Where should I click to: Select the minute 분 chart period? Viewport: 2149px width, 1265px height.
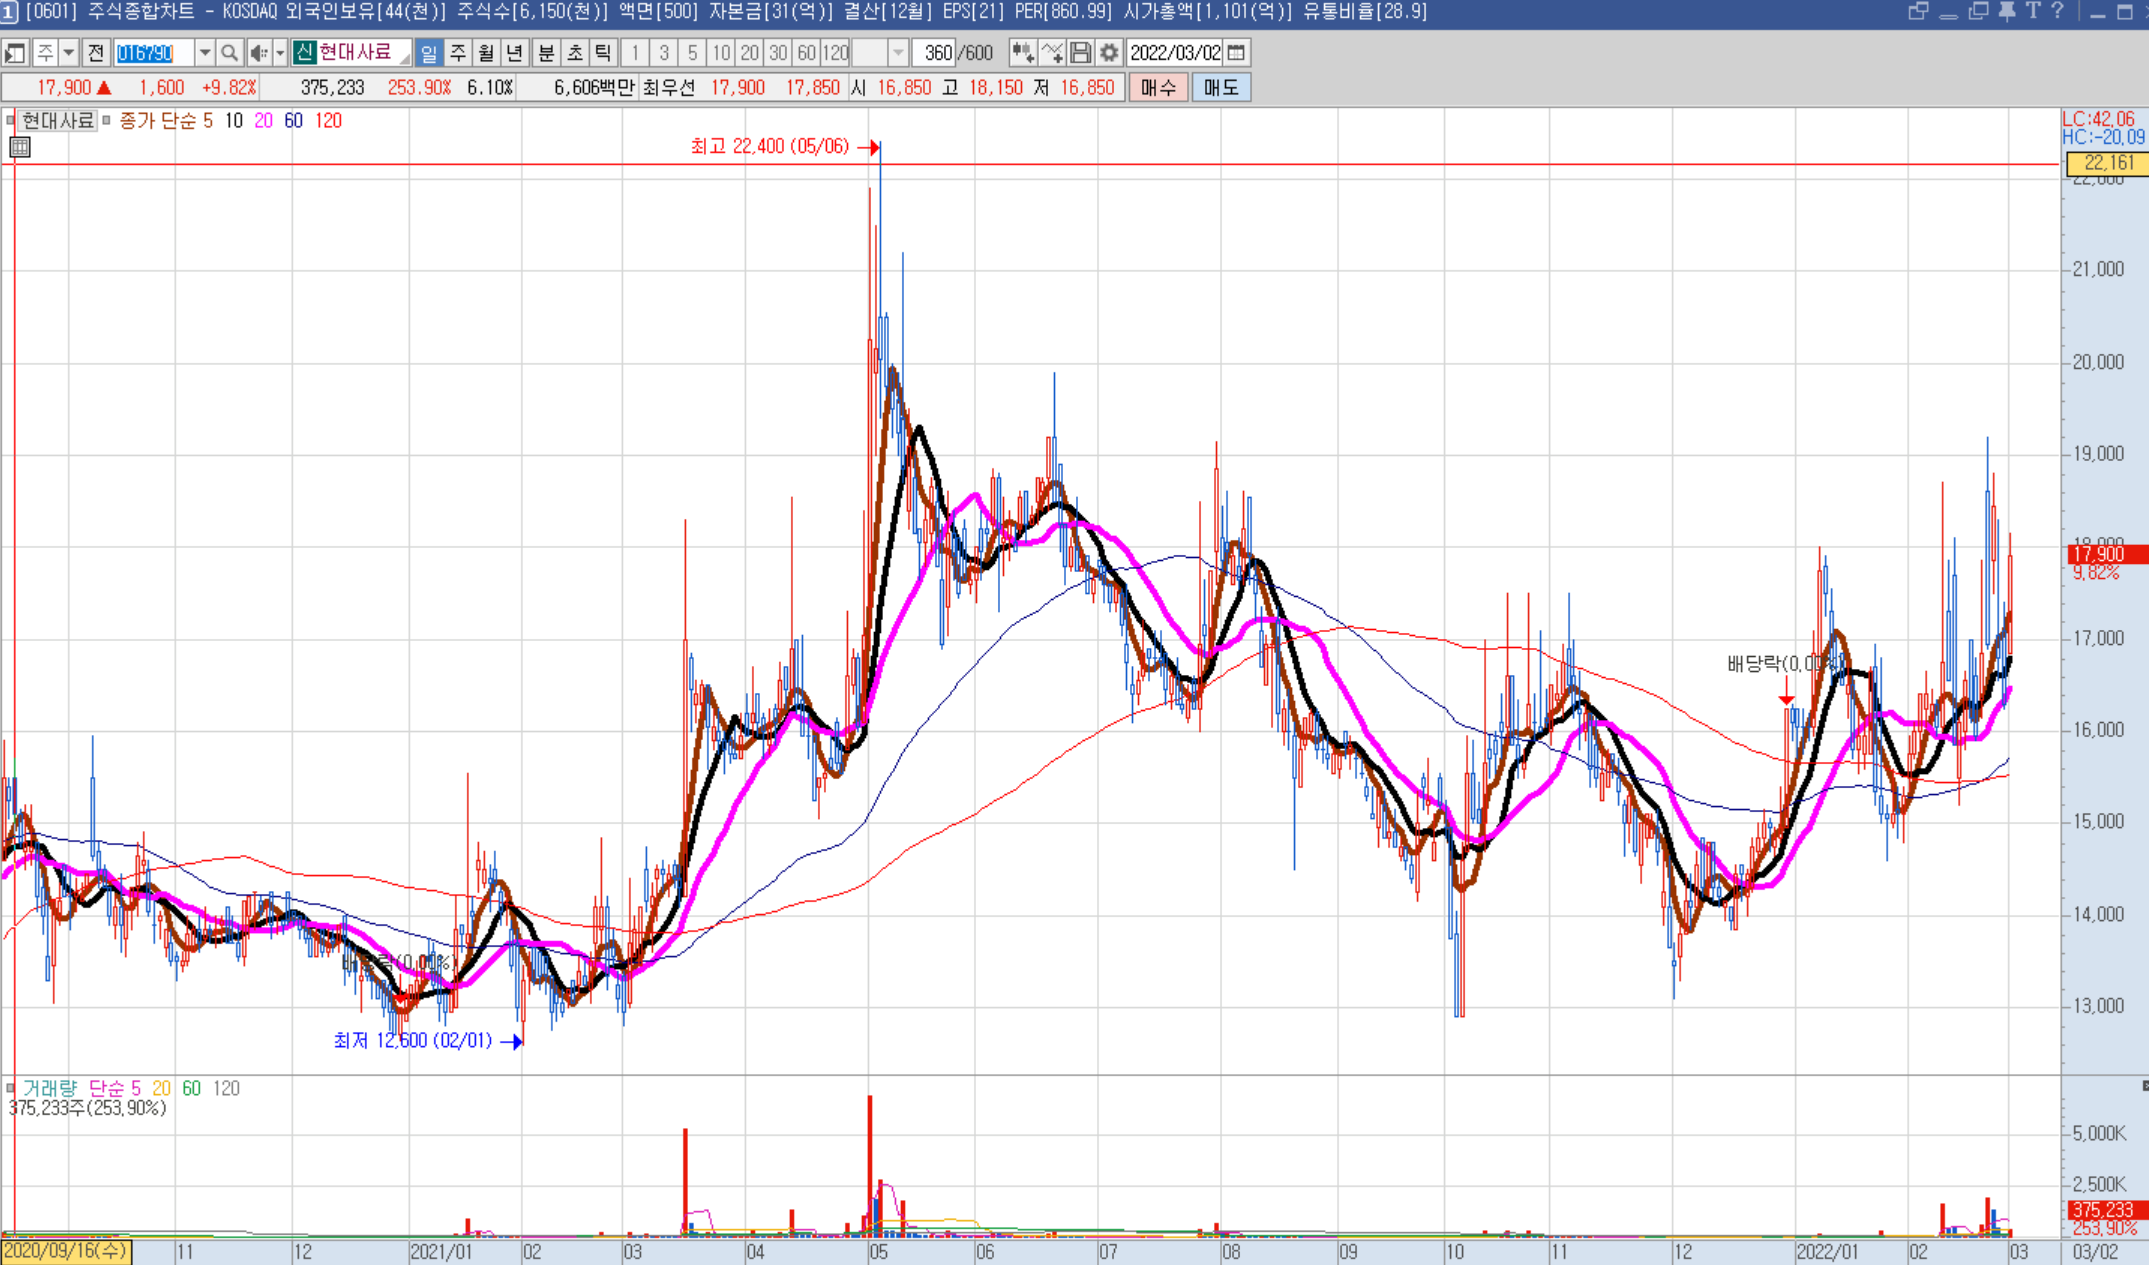coord(546,52)
